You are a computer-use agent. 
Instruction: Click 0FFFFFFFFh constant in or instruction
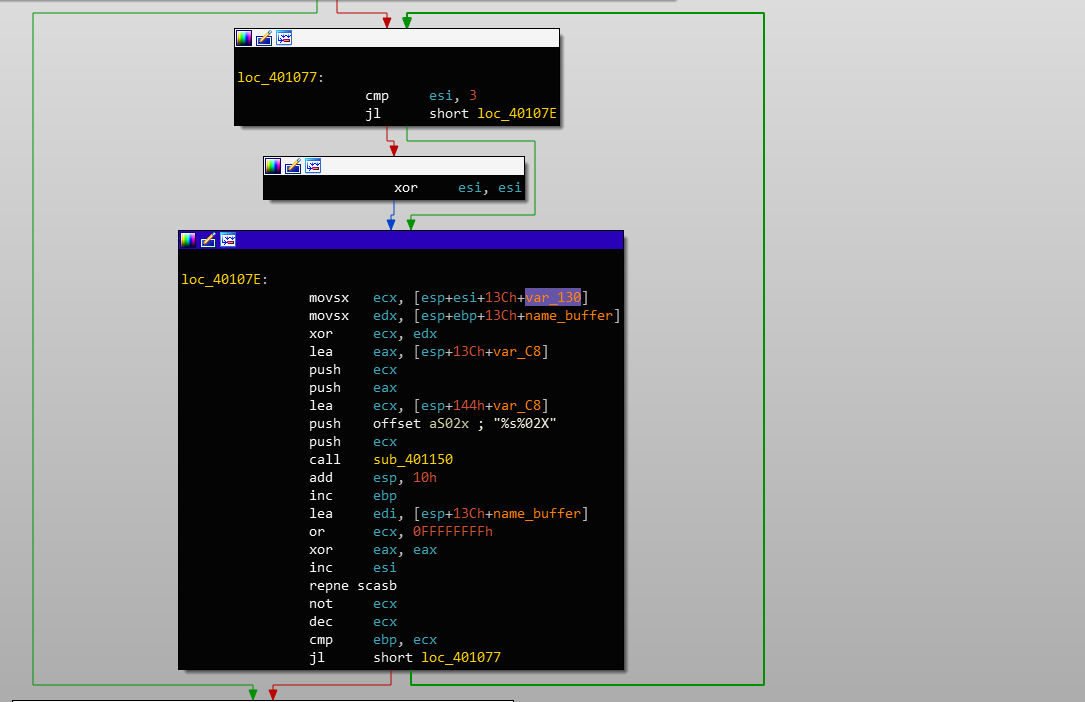(453, 531)
